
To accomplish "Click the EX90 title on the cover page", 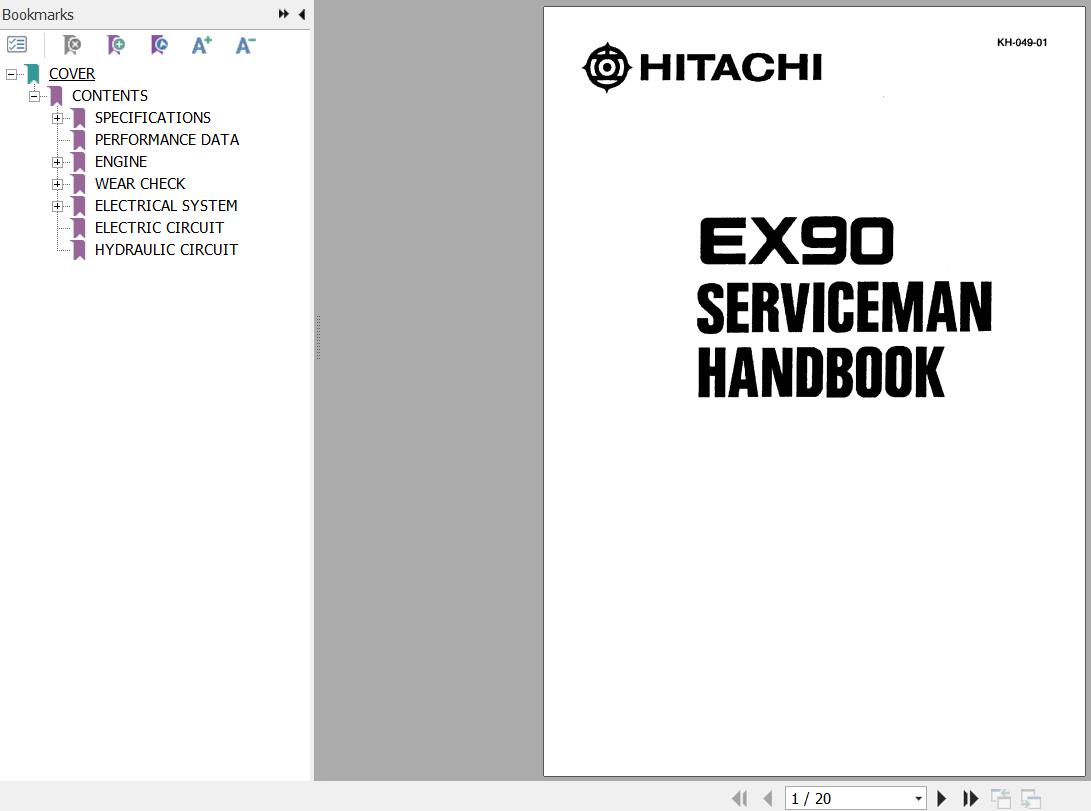I will [x=796, y=241].
